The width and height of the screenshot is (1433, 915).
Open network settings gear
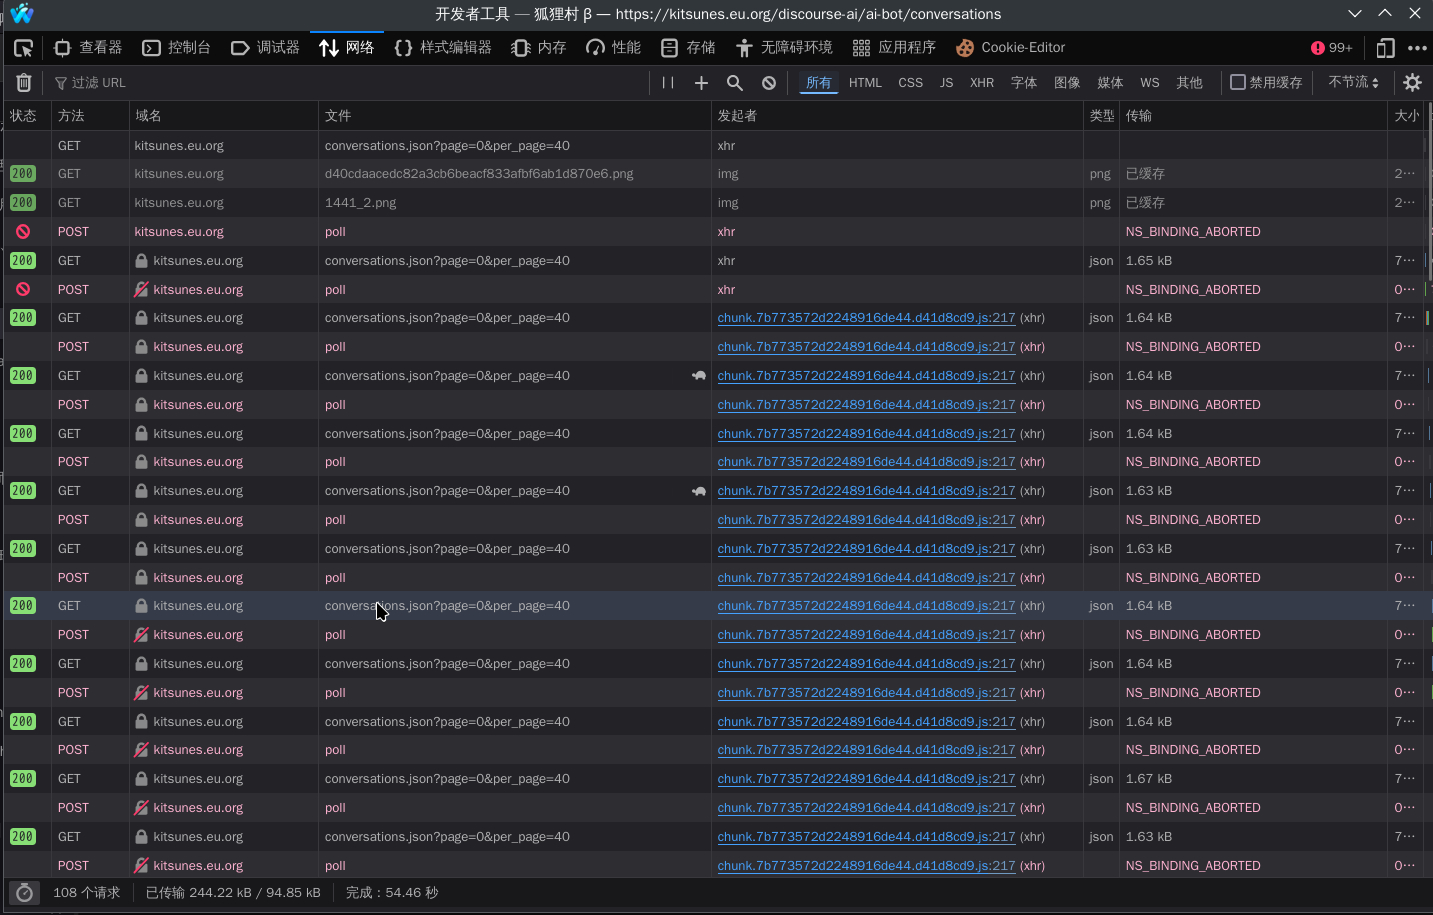coord(1412,83)
